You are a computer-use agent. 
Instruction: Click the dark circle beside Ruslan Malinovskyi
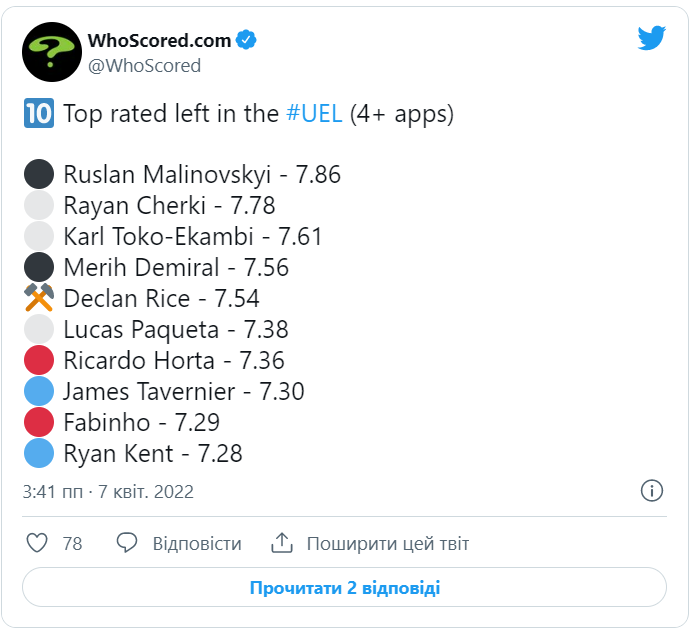pyautogui.click(x=38, y=175)
